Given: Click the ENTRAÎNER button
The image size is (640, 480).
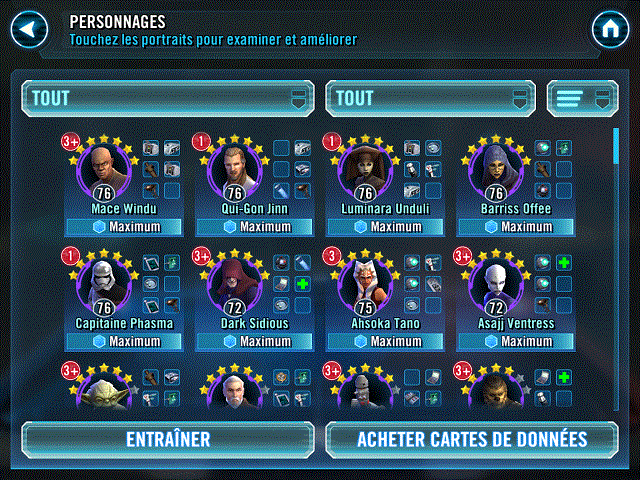Looking at the screenshot, I should (x=168, y=440).
